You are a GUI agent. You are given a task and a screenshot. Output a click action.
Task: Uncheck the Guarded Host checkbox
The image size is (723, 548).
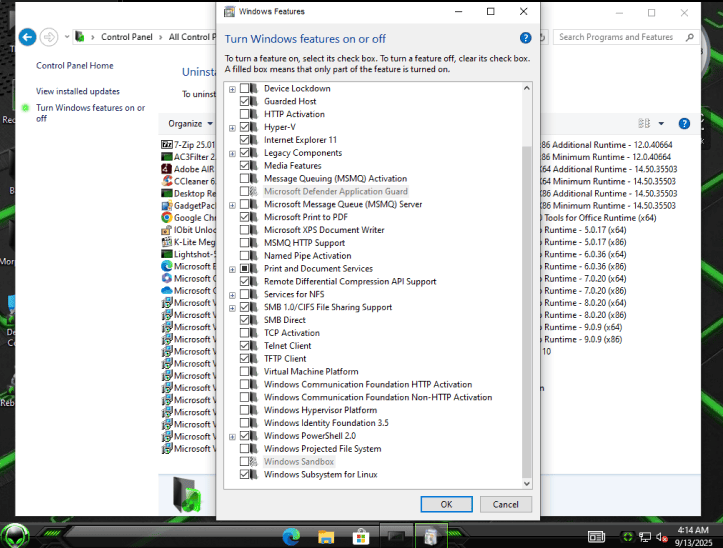coord(244,101)
